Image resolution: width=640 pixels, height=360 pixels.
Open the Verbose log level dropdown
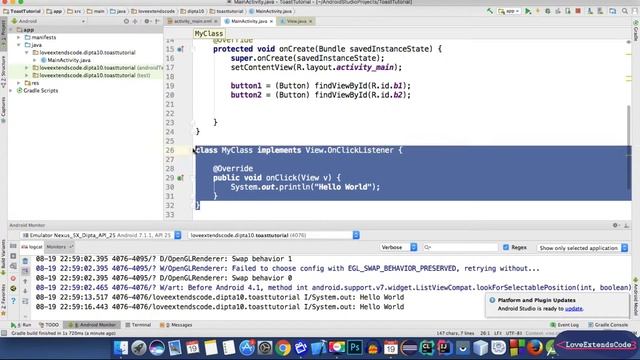(398, 247)
